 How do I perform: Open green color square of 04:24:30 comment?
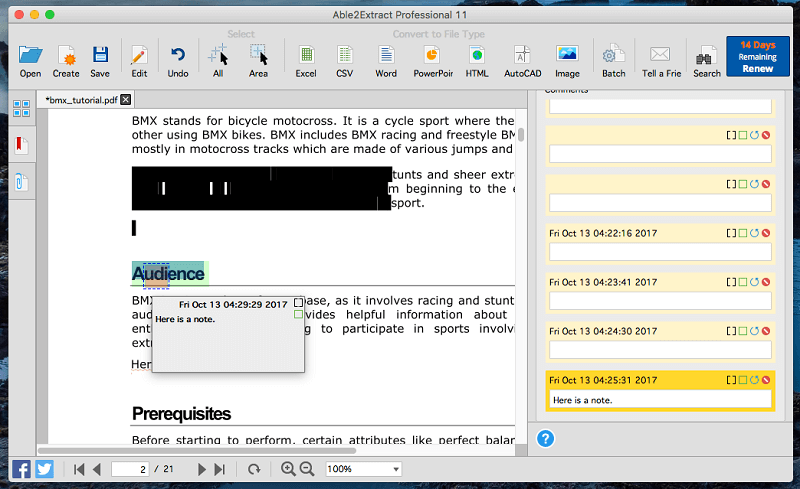point(743,331)
